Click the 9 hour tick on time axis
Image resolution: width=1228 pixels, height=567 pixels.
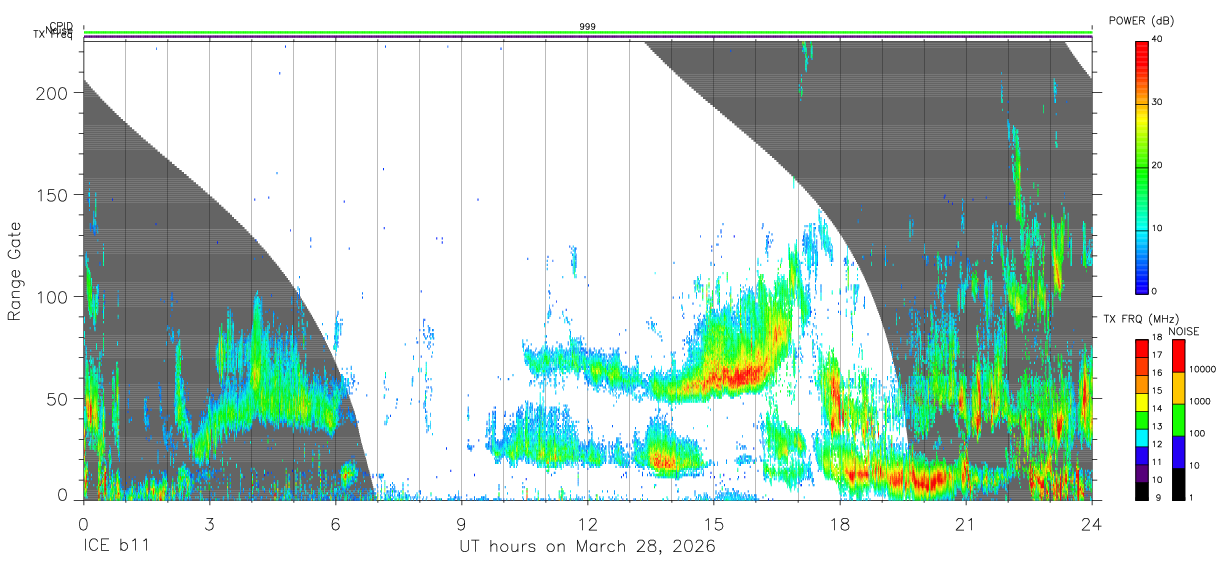[x=461, y=524]
